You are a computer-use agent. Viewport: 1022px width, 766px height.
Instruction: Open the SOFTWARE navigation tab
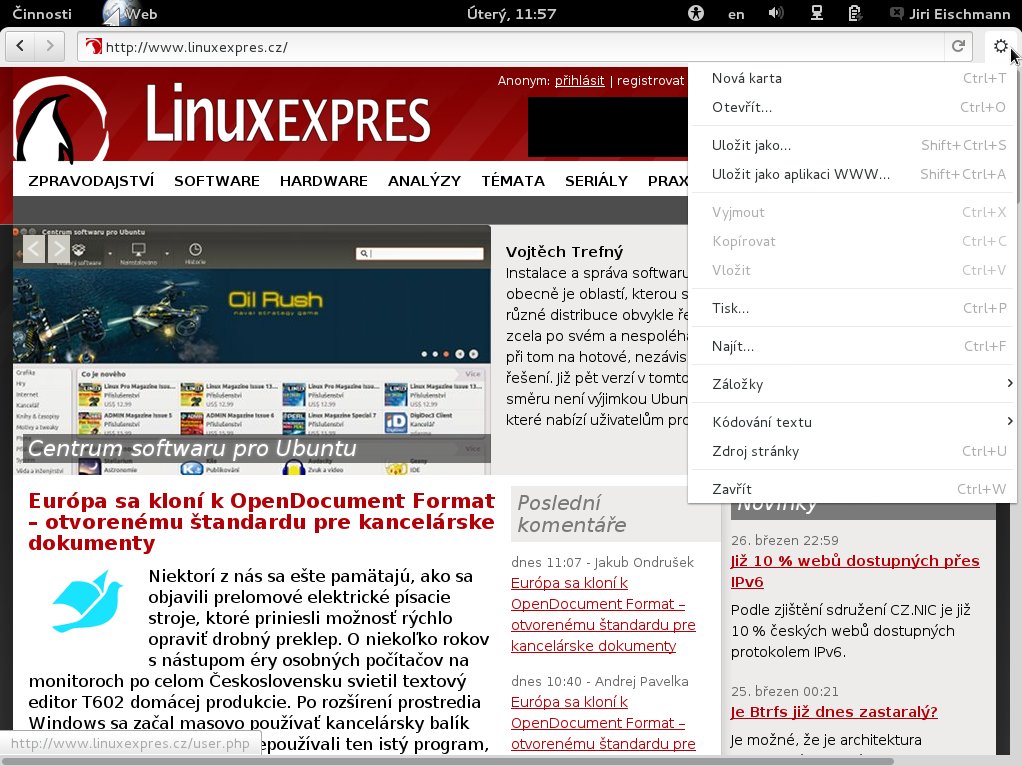[x=216, y=181]
